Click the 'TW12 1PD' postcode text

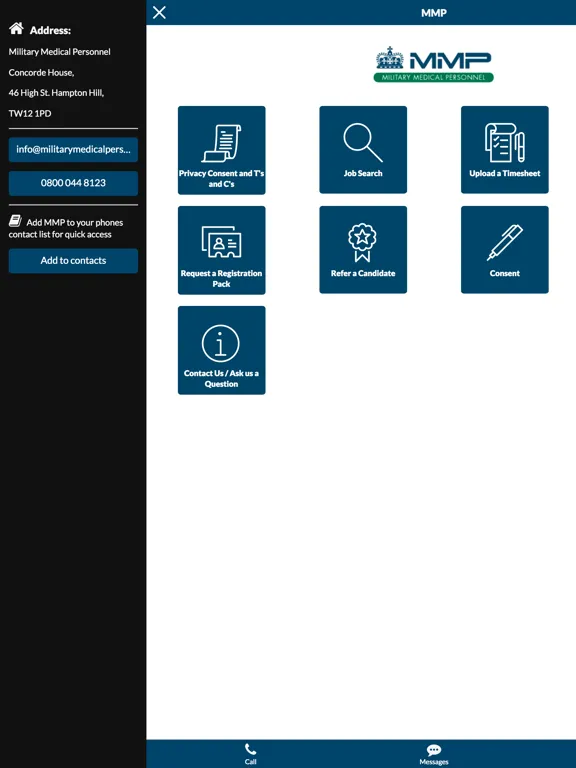coord(30,114)
